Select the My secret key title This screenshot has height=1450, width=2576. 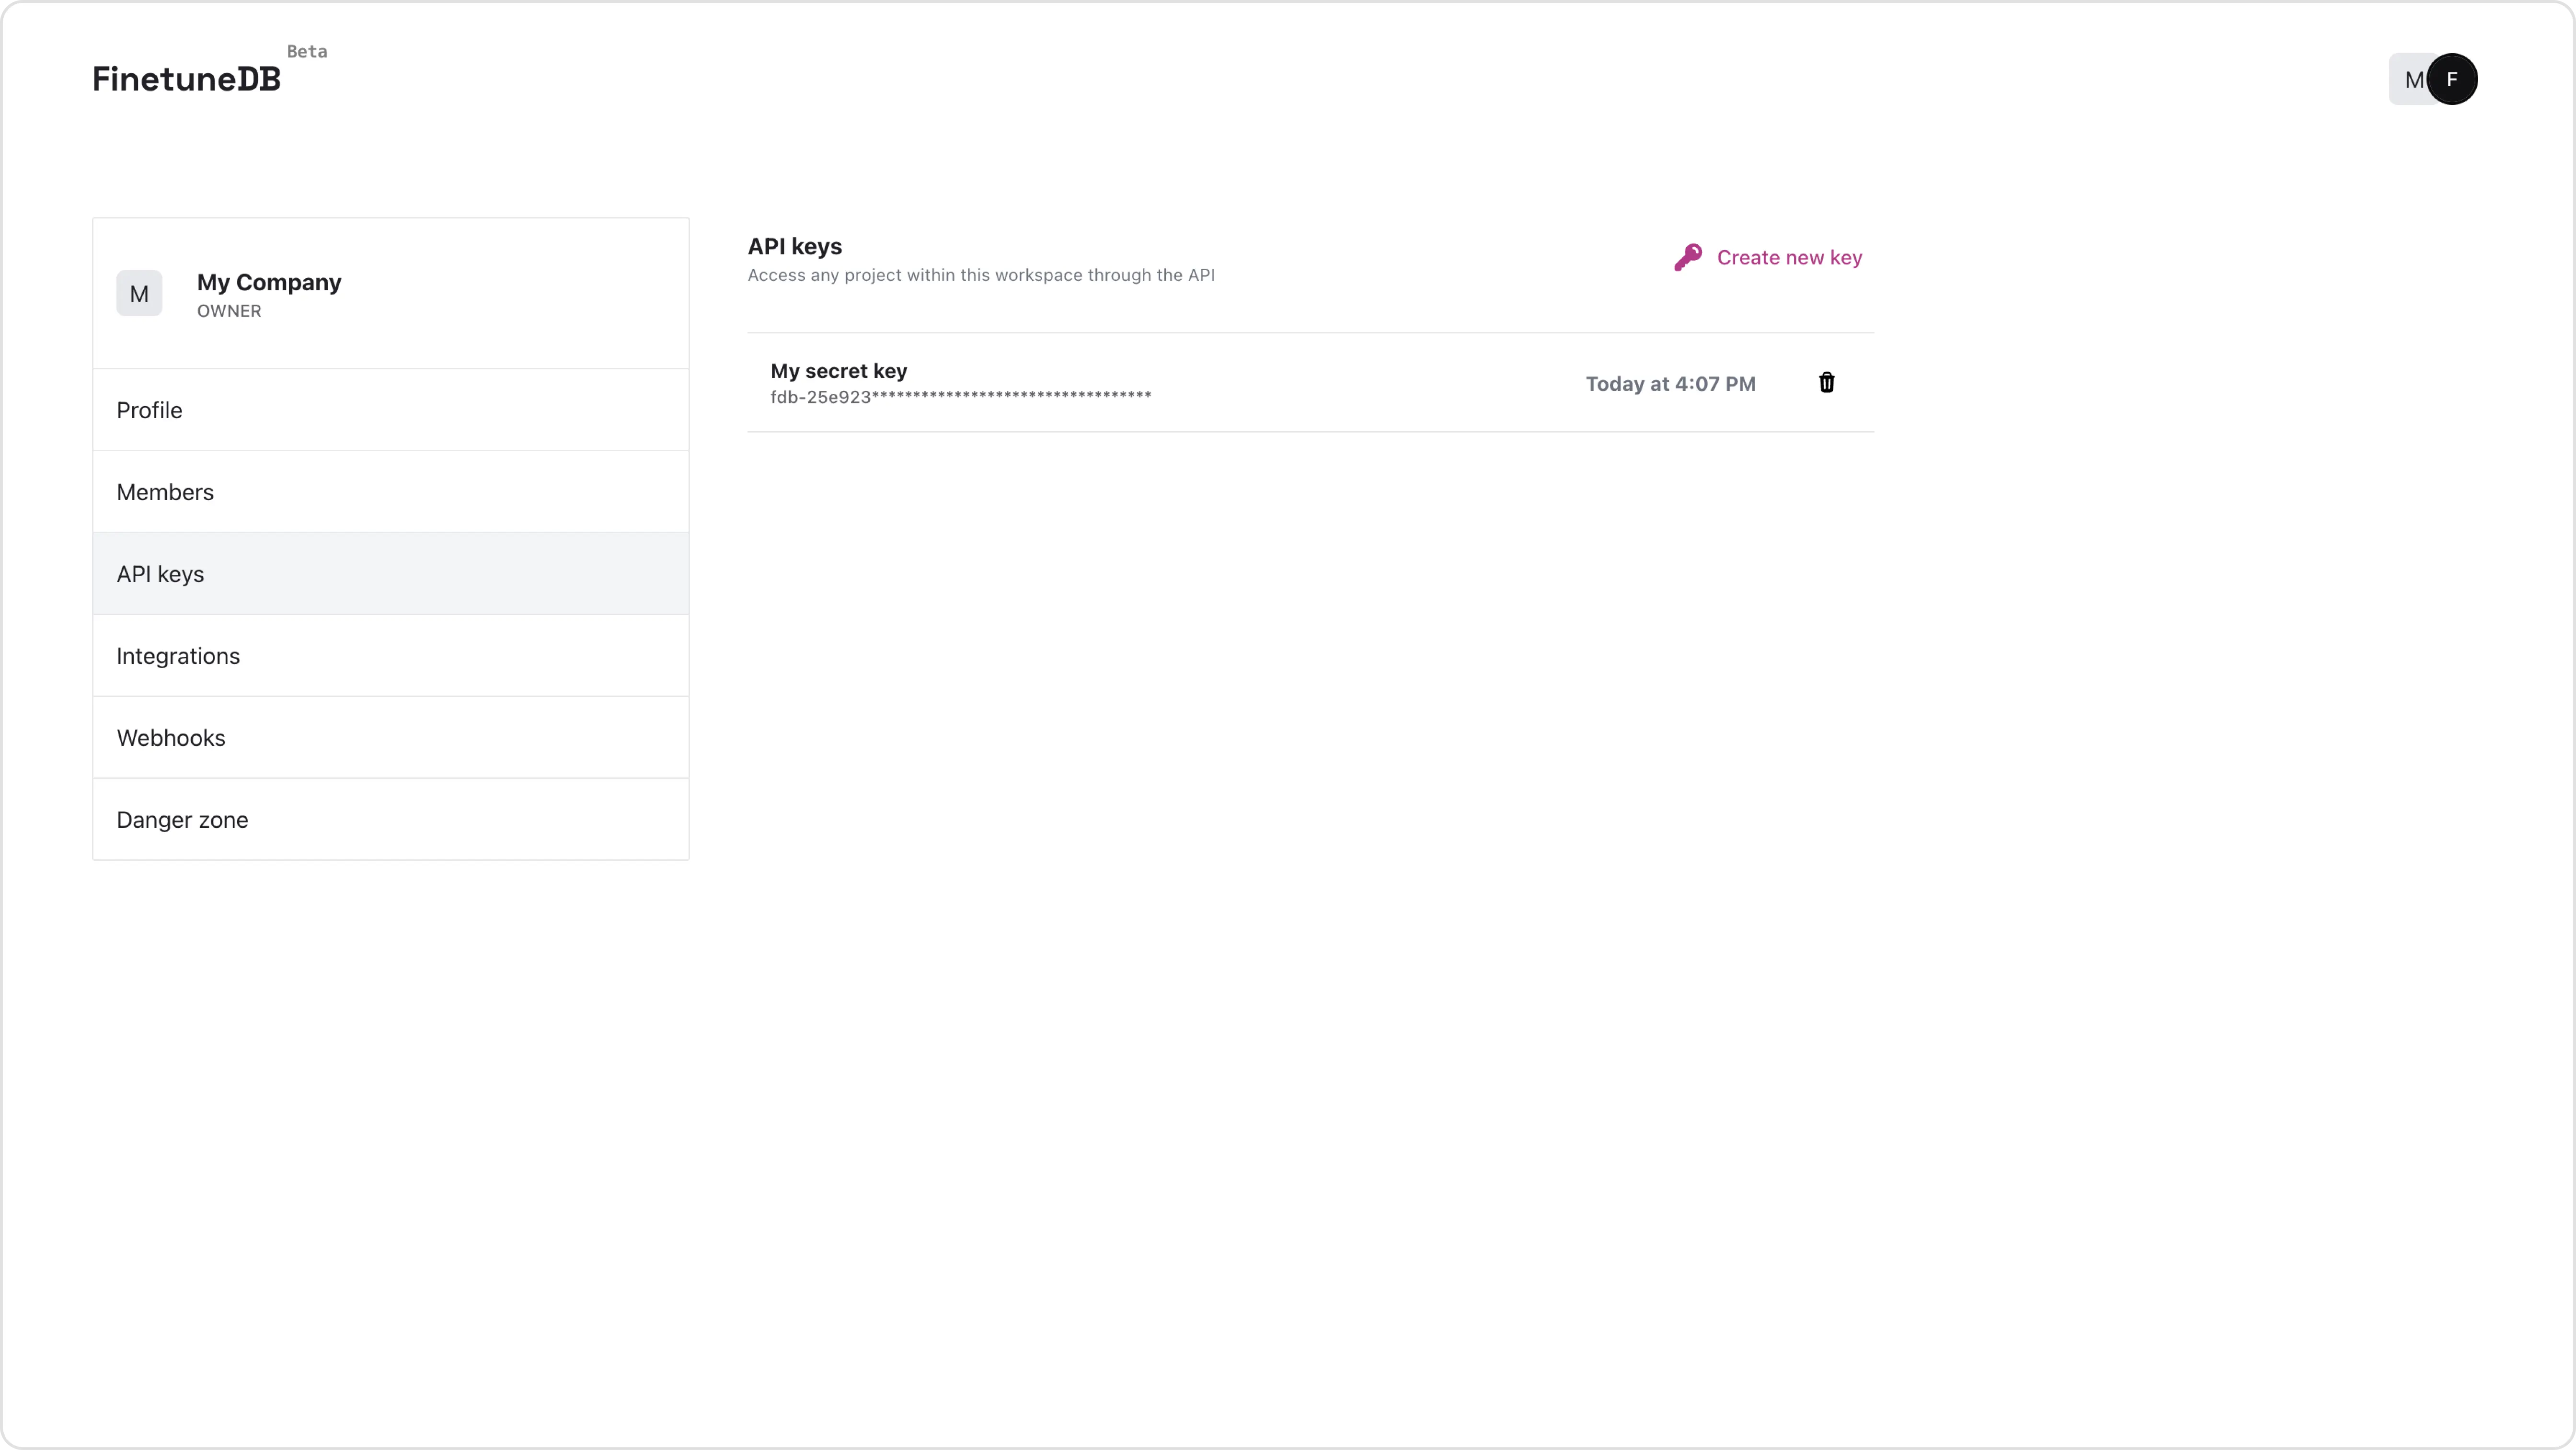click(x=838, y=371)
